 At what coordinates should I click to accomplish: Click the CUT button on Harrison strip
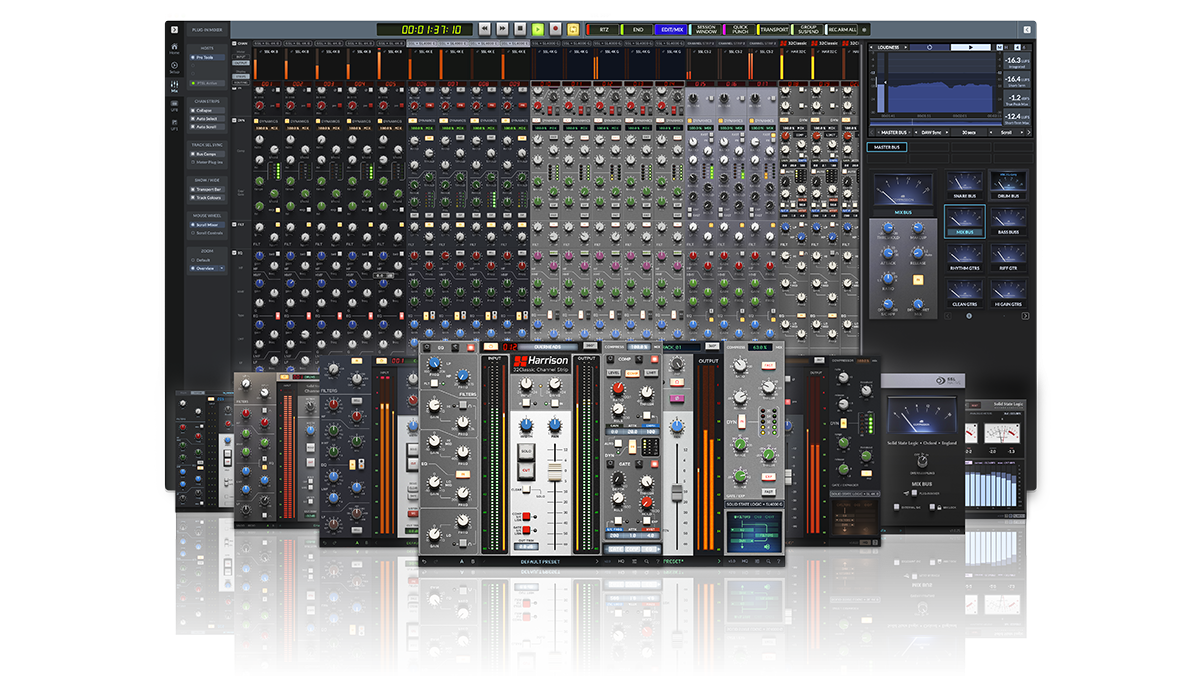526,470
